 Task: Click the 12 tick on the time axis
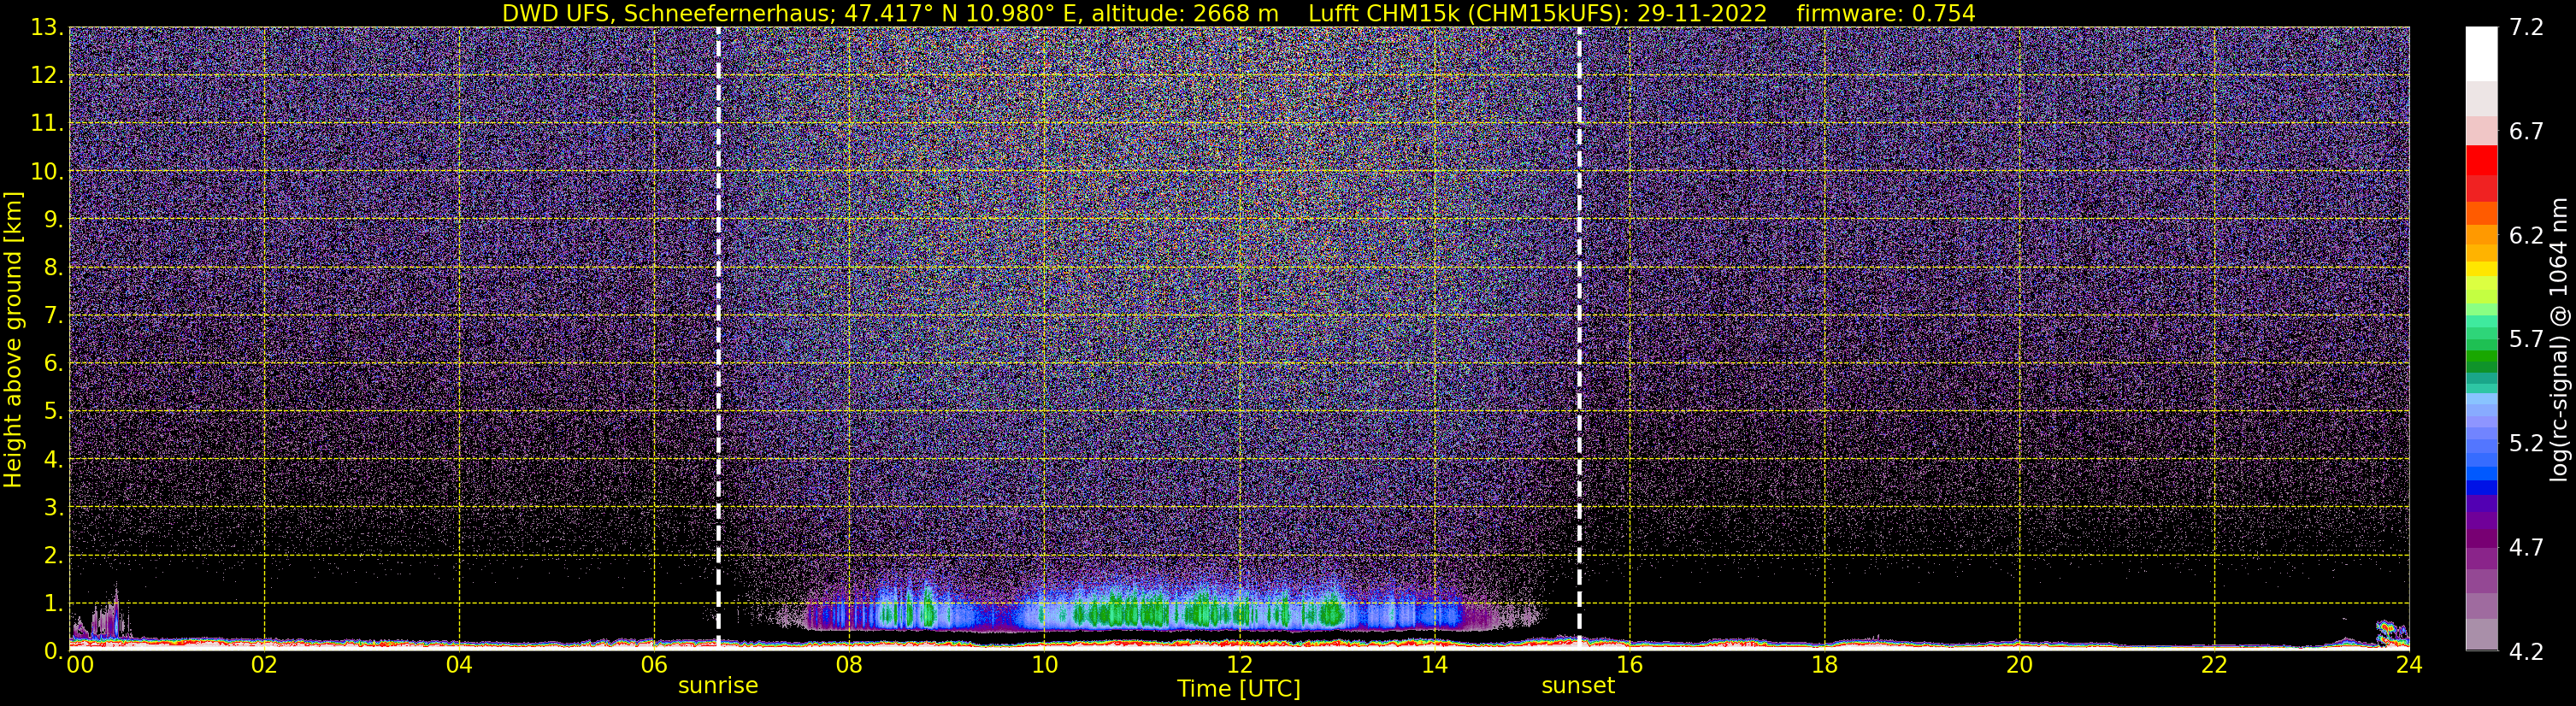[1239, 665]
